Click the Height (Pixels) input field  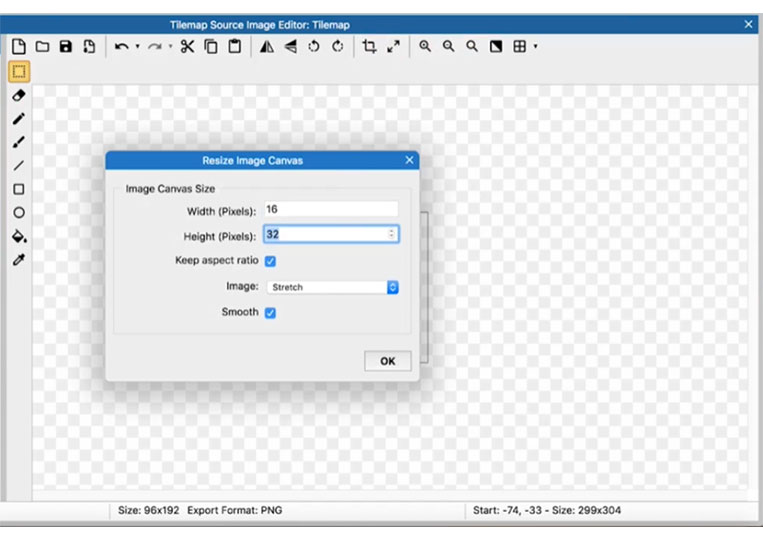[x=331, y=234]
